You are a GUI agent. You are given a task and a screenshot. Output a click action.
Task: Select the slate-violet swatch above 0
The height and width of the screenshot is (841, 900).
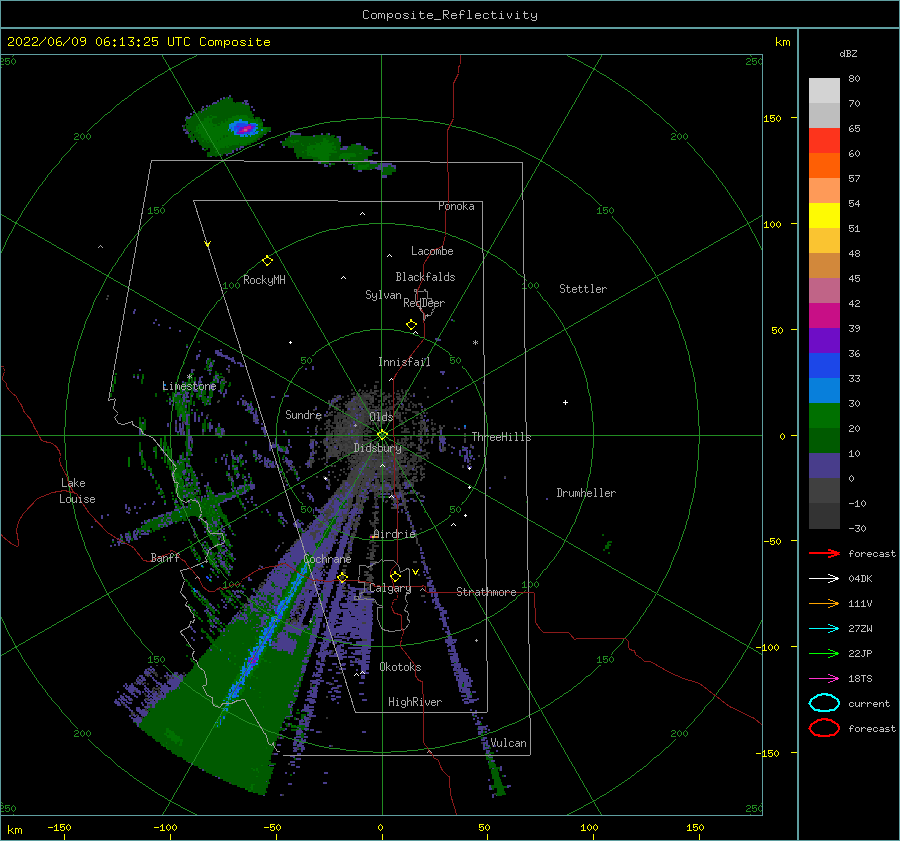pyautogui.click(x=824, y=466)
